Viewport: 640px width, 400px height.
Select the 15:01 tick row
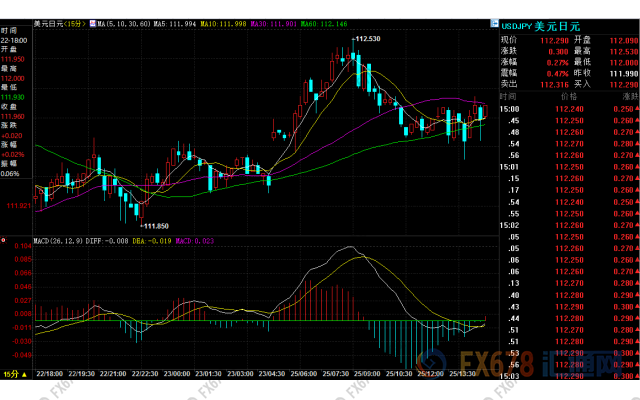pos(569,167)
